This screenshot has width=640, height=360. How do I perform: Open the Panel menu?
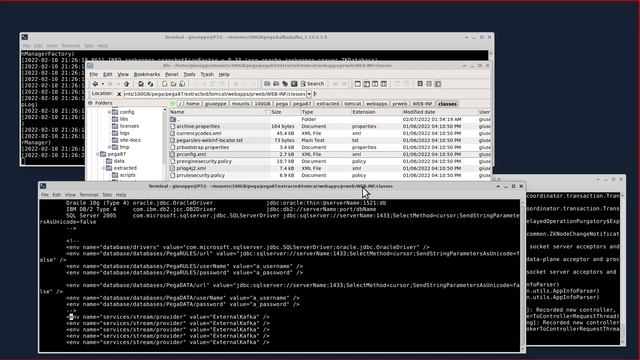pyautogui.click(x=171, y=74)
